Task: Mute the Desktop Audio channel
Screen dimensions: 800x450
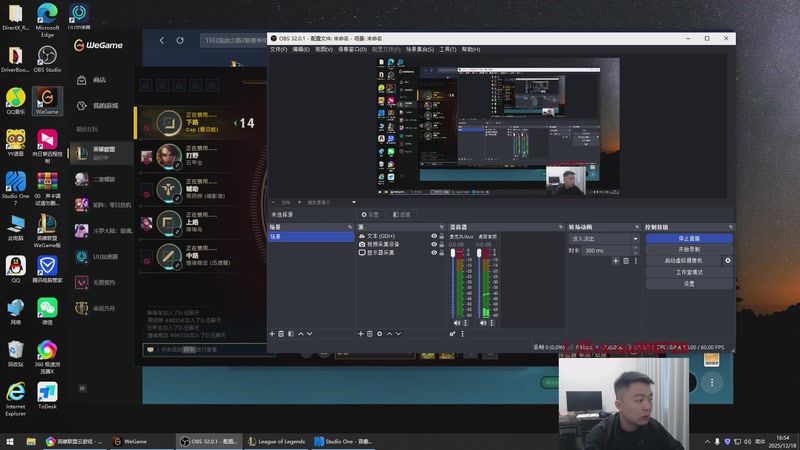Action: (x=483, y=323)
